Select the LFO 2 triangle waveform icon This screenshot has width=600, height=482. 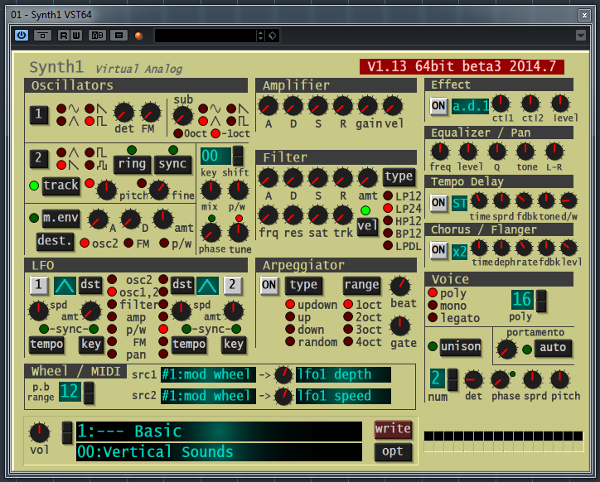click(x=207, y=285)
